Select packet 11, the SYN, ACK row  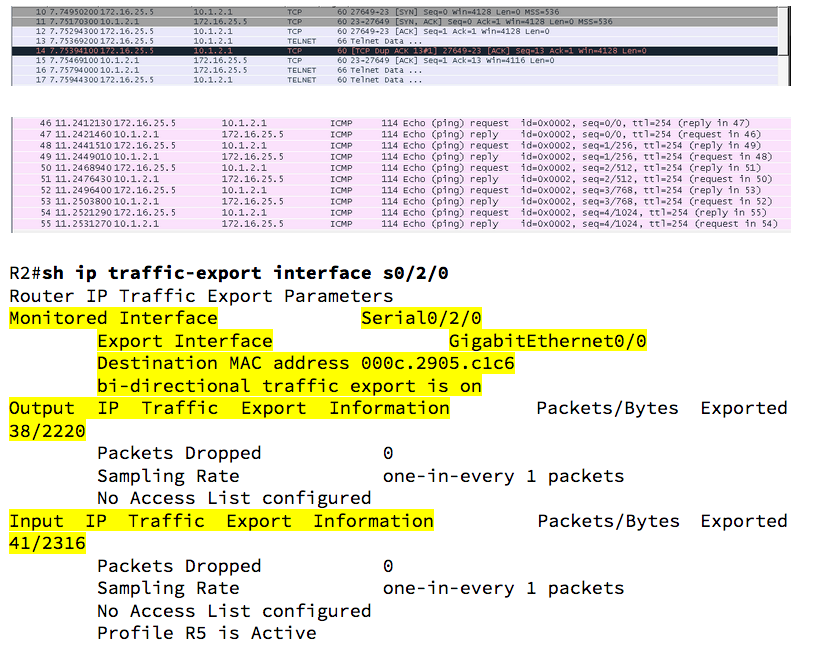394,21
